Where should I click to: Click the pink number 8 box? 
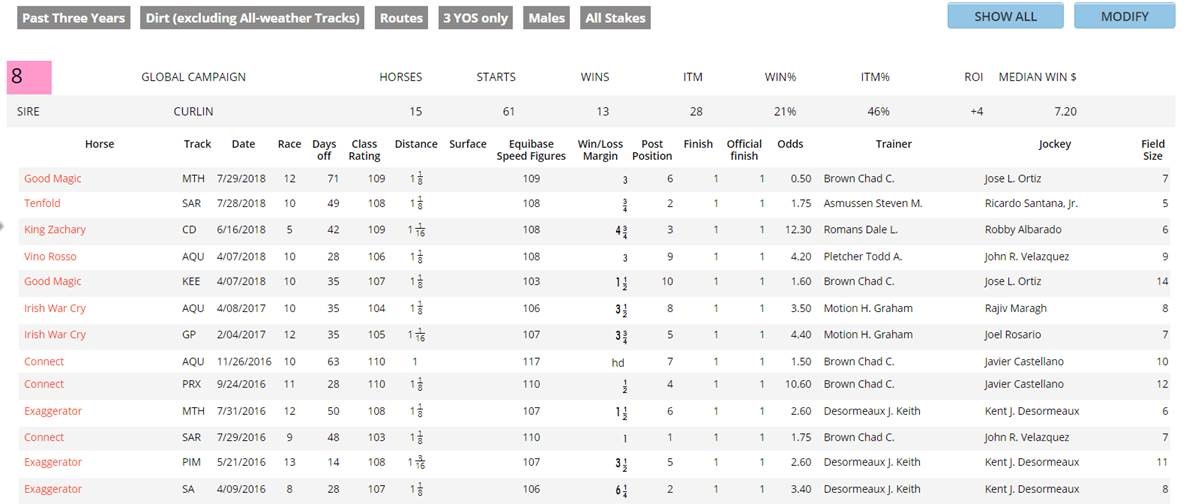pos(29,76)
